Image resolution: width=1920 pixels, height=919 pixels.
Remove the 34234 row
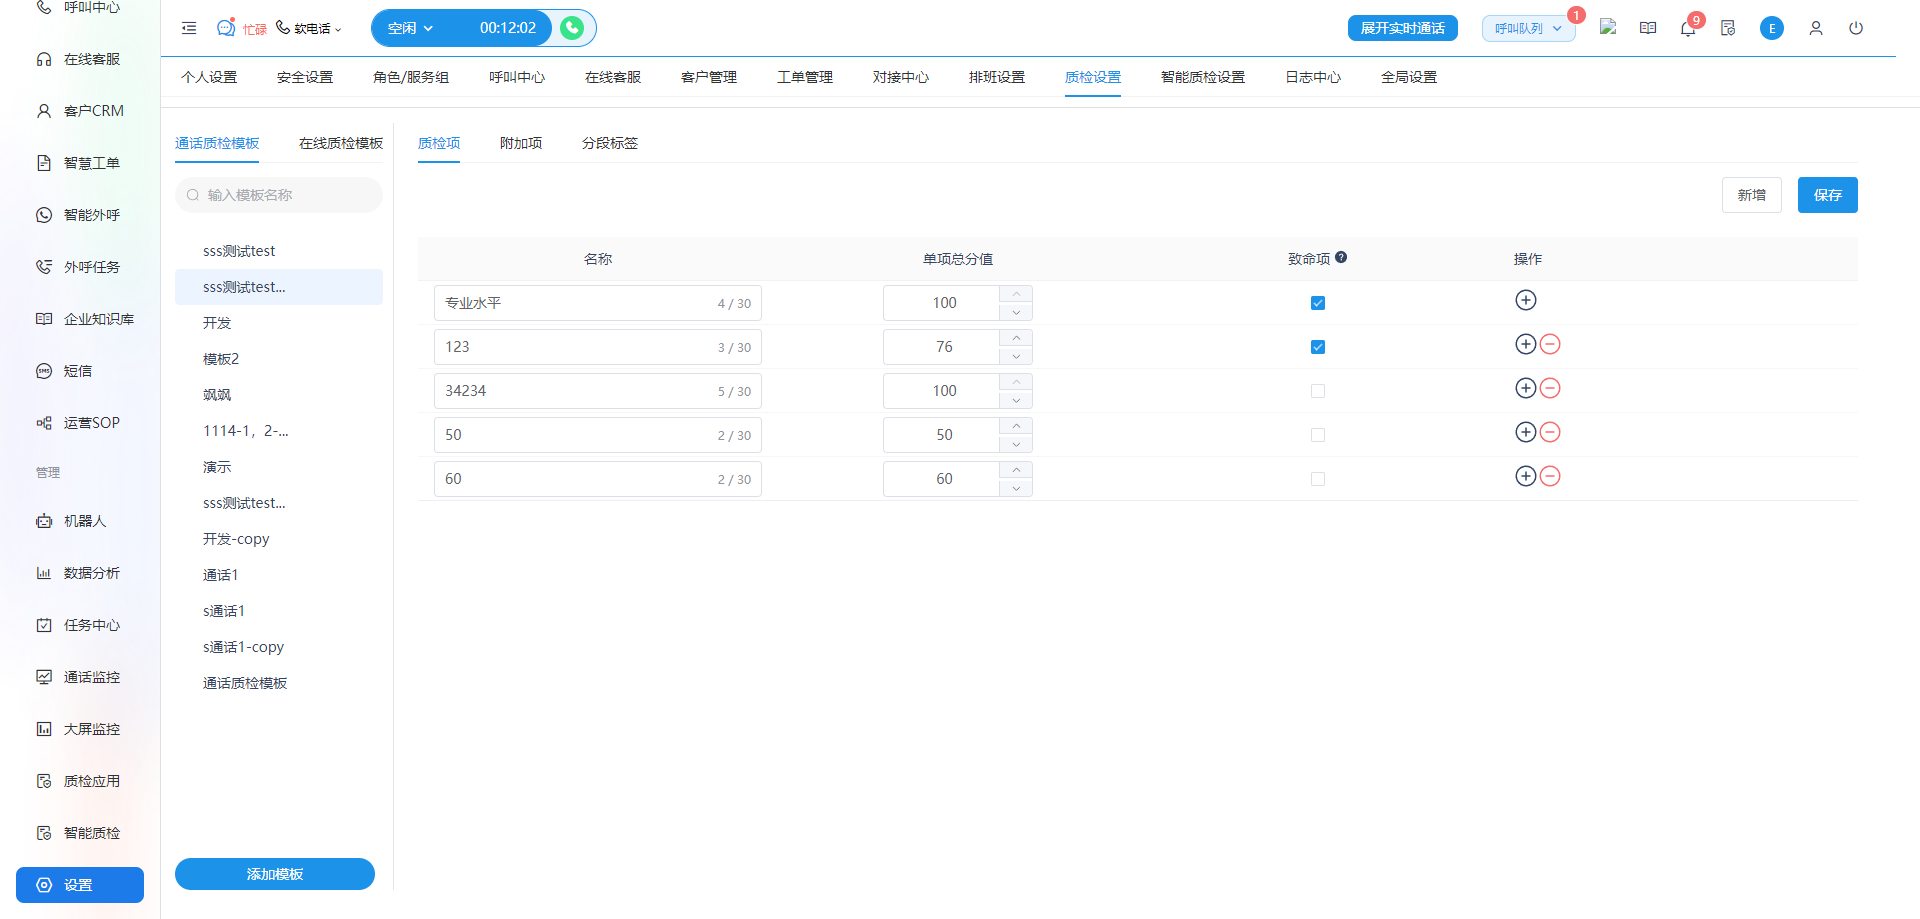point(1550,388)
